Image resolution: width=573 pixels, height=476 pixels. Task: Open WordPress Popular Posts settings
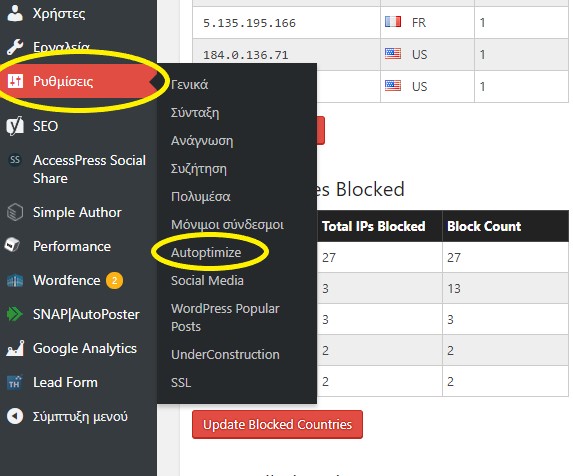tap(225, 317)
